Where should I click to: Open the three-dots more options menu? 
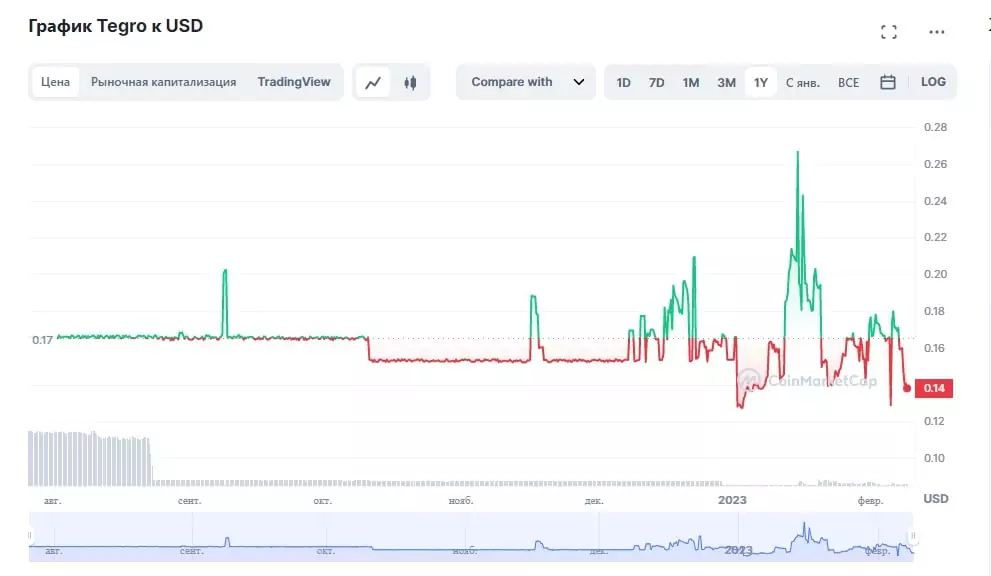[x=936, y=32]
